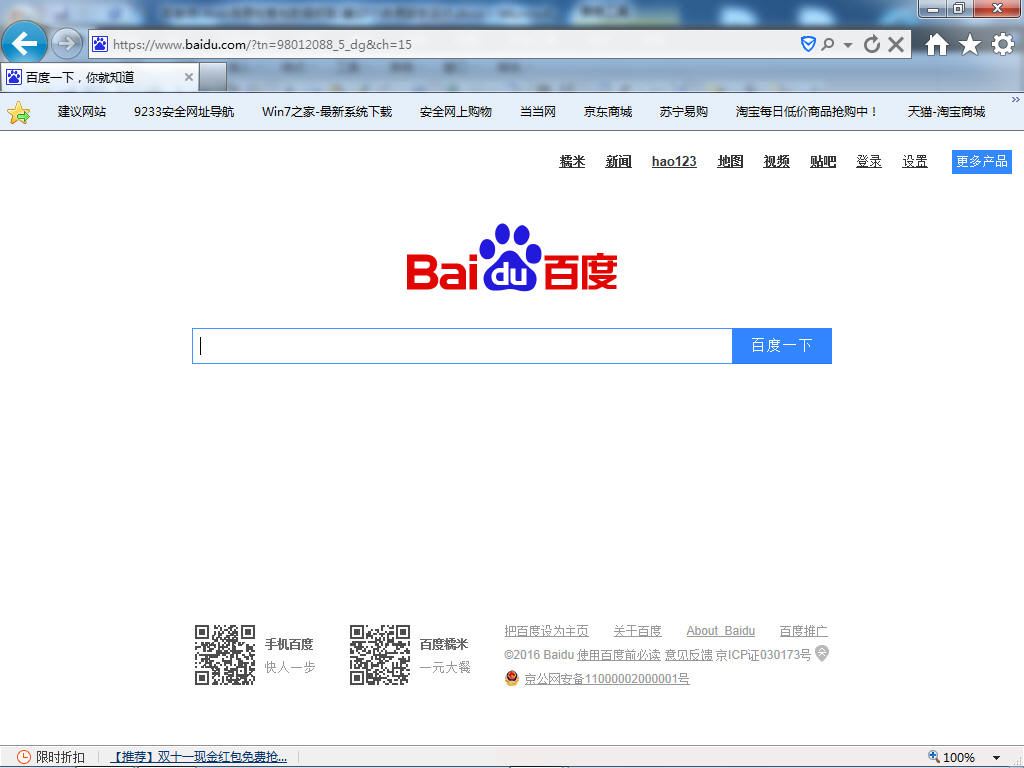Click the 设置 settings link
The height and width of the screenshot is (768, 1024).
[x=915, y=161]
